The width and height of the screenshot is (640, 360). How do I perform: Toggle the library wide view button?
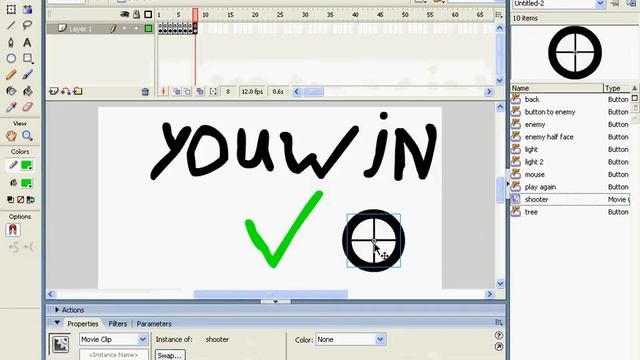[x=635, y=98]
